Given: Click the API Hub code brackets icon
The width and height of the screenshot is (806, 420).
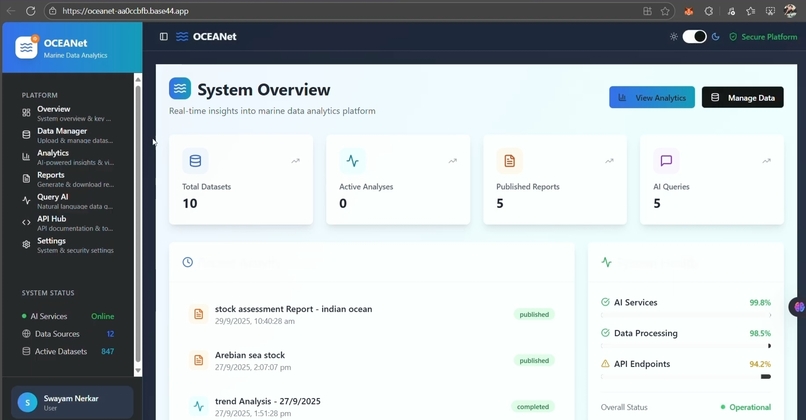Looking at the screenshot, I should [x=26, y=223].
